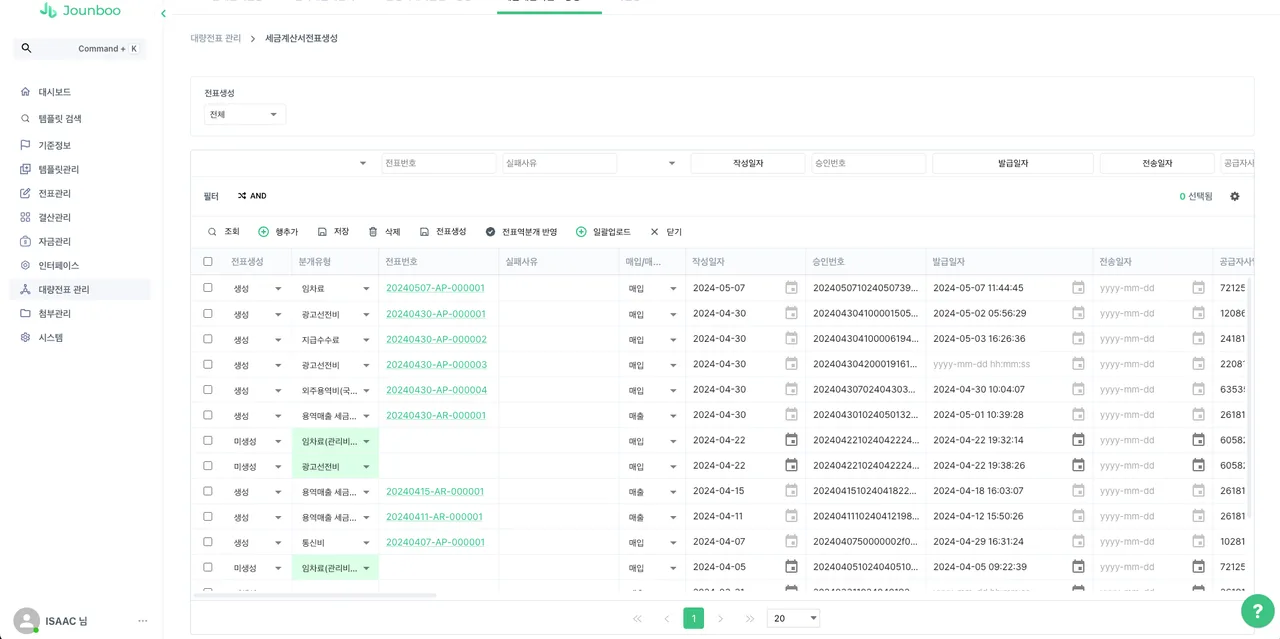
Task: Open 발급일자 calendar for 2024-04-22 19:32:14 row
Action: tap(1078, 440)
